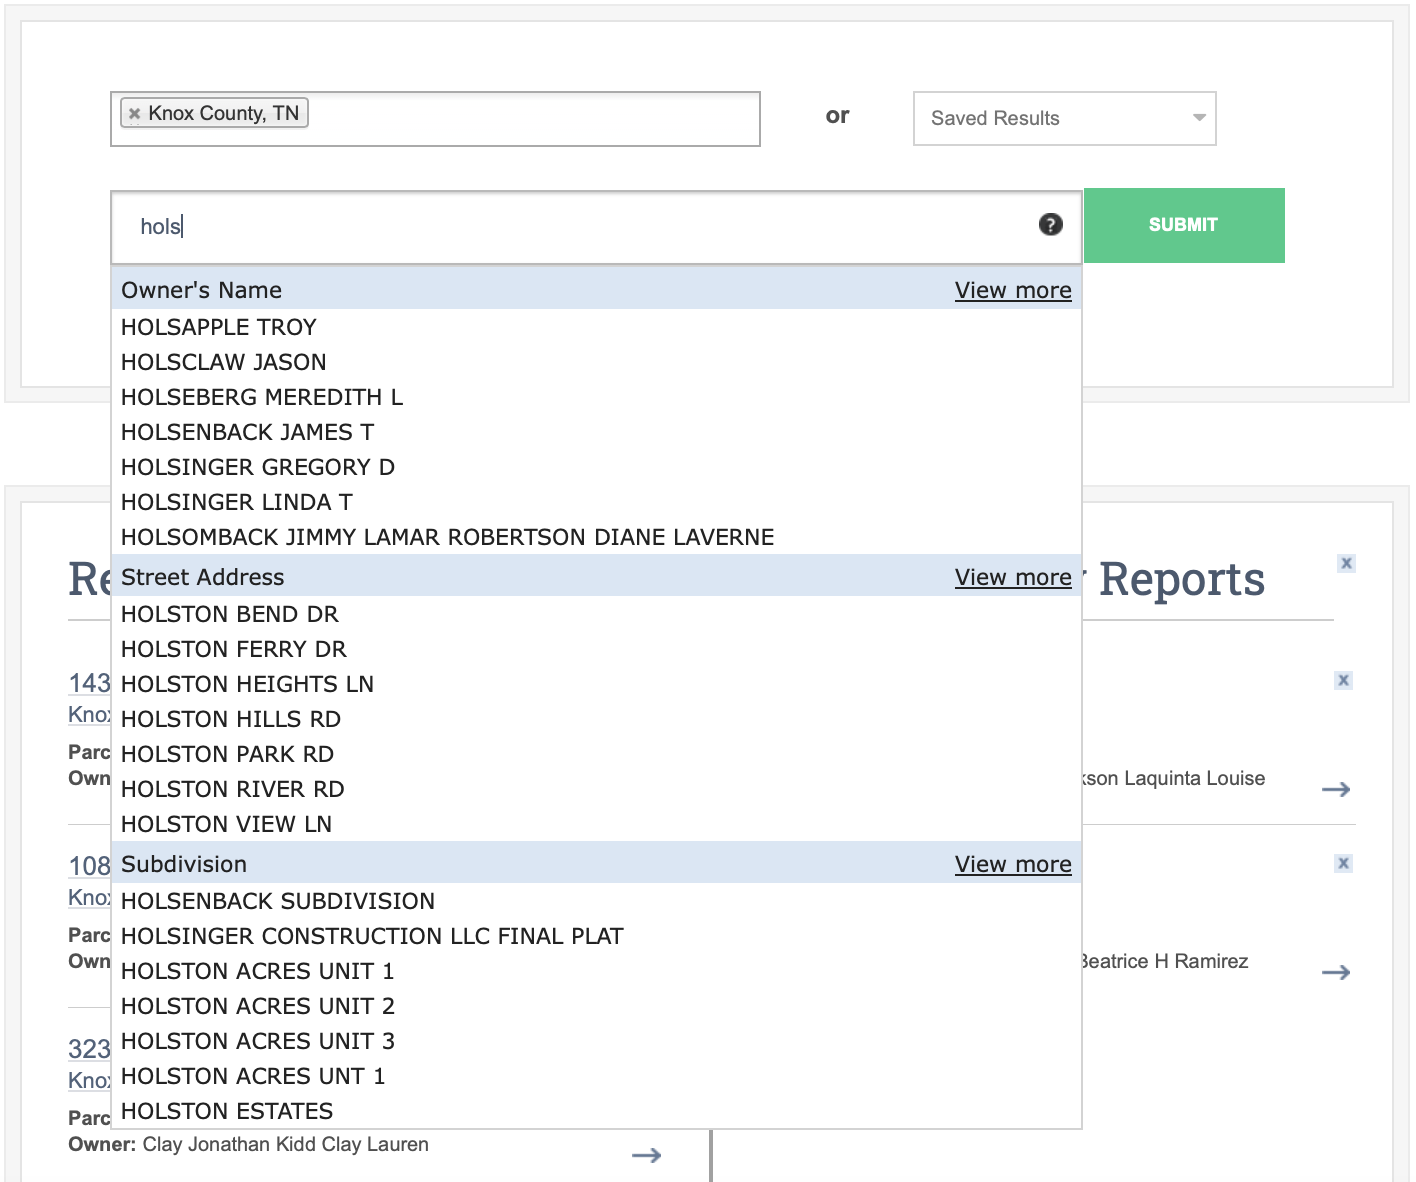Pick HOLSTON ACRES UNIT 2 subdivision
The width and height of the screenshot is (1416, 1182).
258,1007
